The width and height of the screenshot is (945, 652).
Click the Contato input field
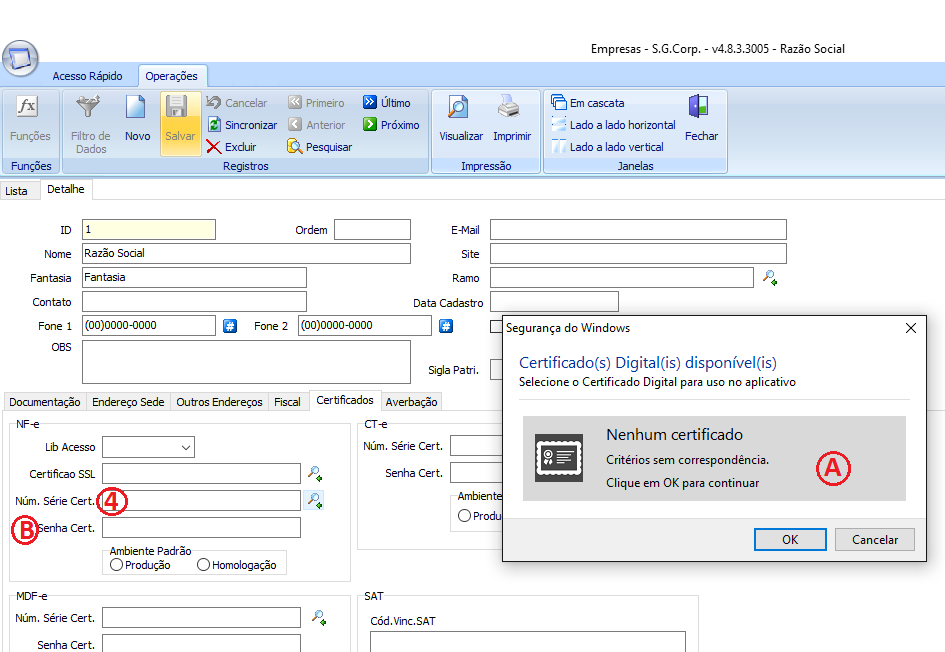click(194, 301)
